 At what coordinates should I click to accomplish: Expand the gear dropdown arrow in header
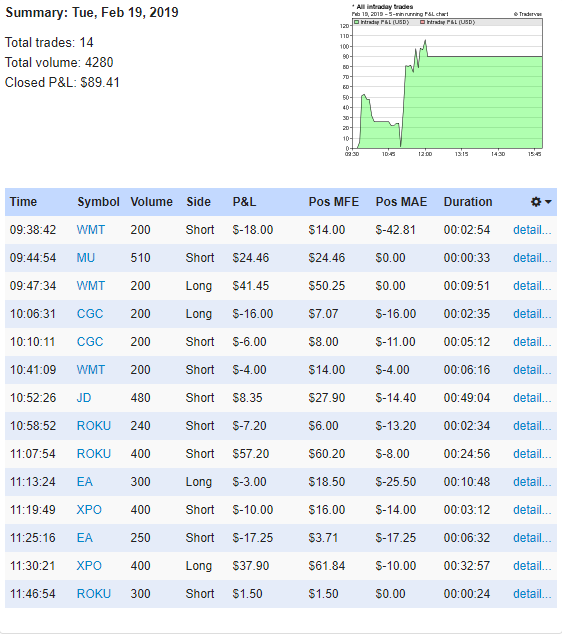548,202
